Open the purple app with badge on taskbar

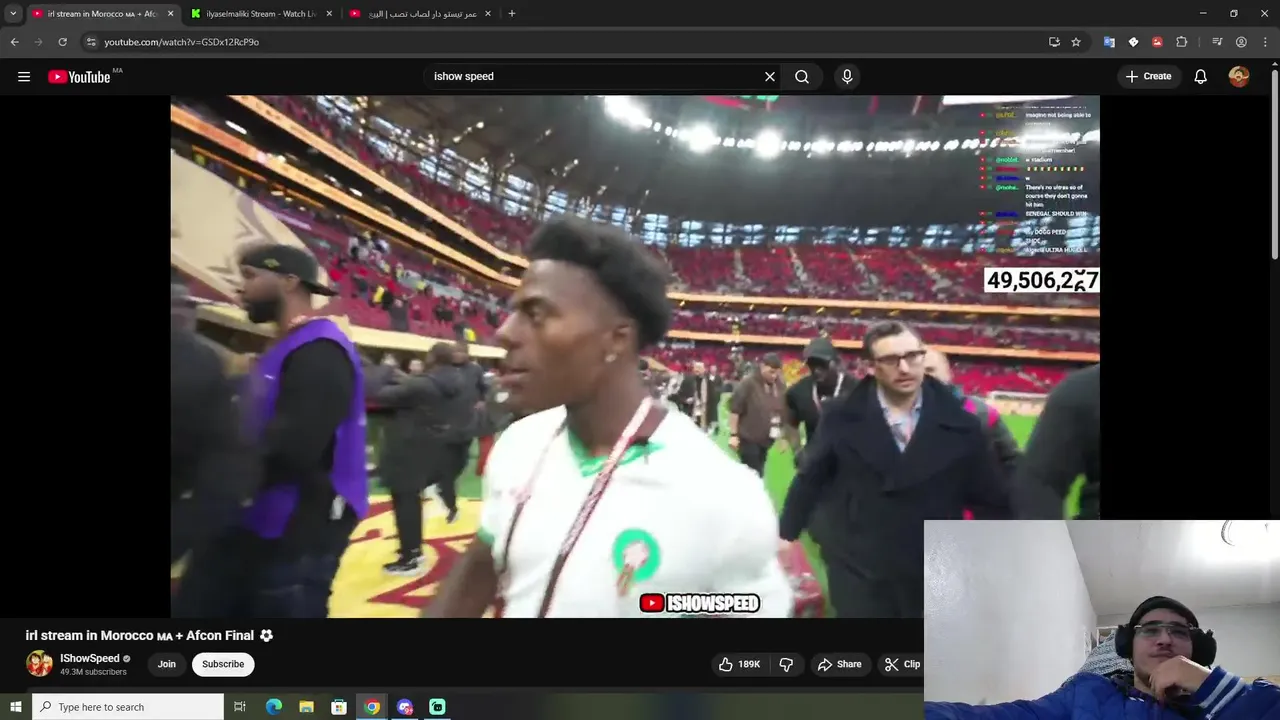pyautogui.click(x=405, y=707)
